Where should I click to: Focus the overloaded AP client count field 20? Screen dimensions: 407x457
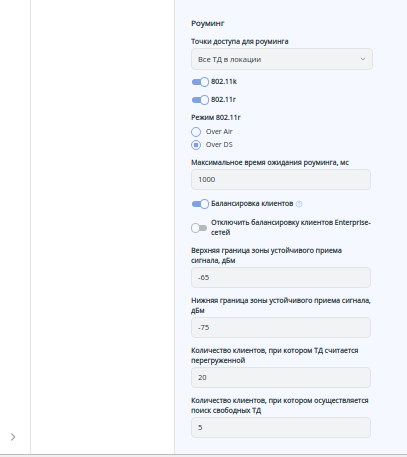281,377
